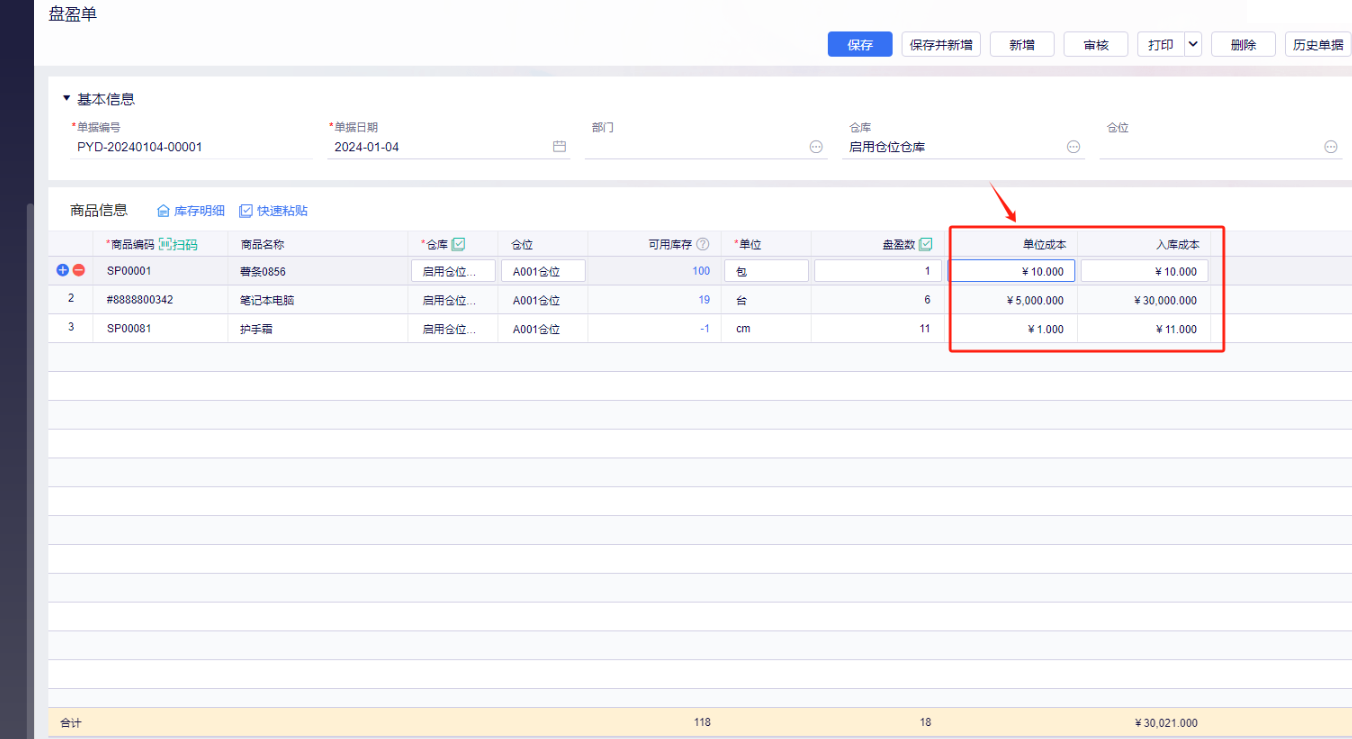
Task: Click available stock link -1
Action: (705, 329)
